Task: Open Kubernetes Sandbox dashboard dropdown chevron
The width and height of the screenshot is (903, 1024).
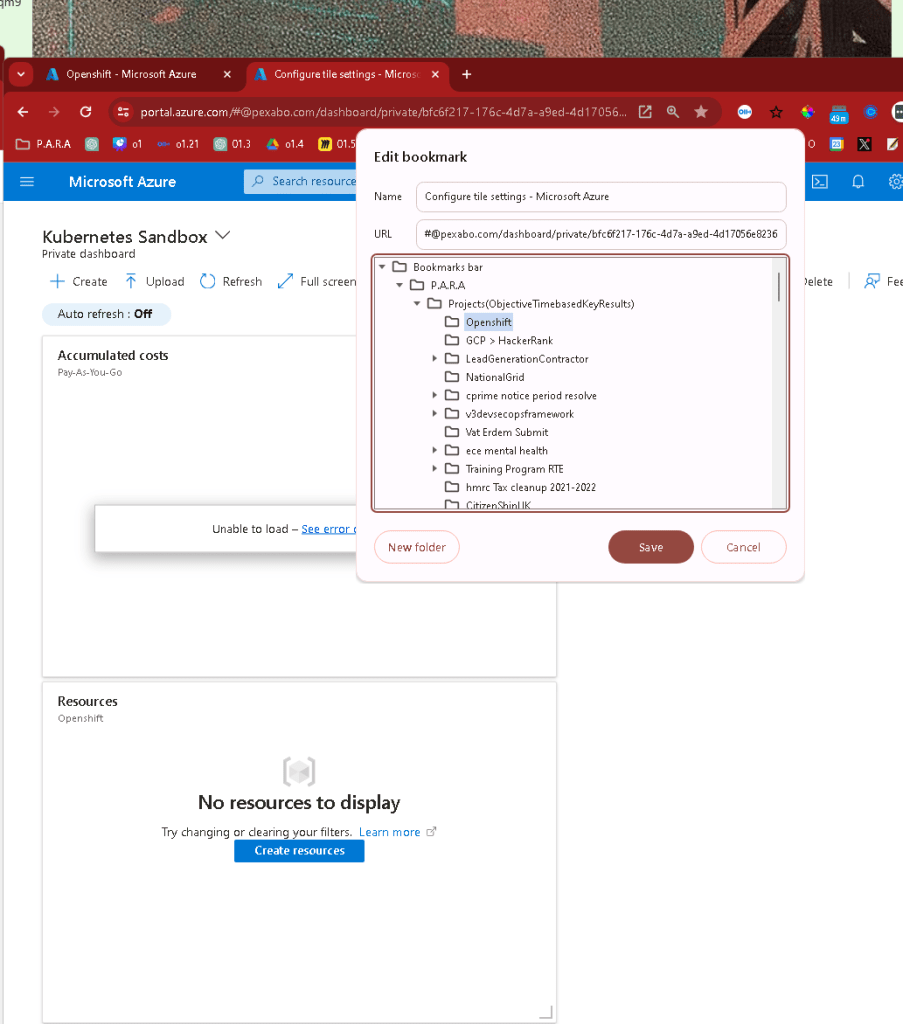Action: coord(223,236)
